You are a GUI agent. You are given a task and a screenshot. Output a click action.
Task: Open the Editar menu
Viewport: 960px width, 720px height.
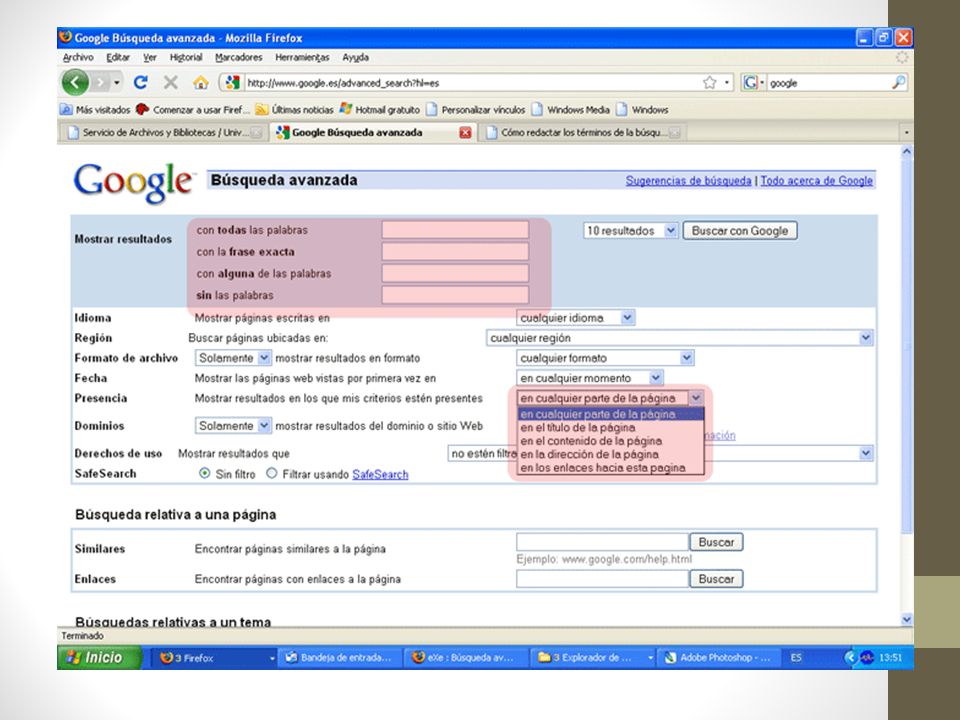point(118,57)
